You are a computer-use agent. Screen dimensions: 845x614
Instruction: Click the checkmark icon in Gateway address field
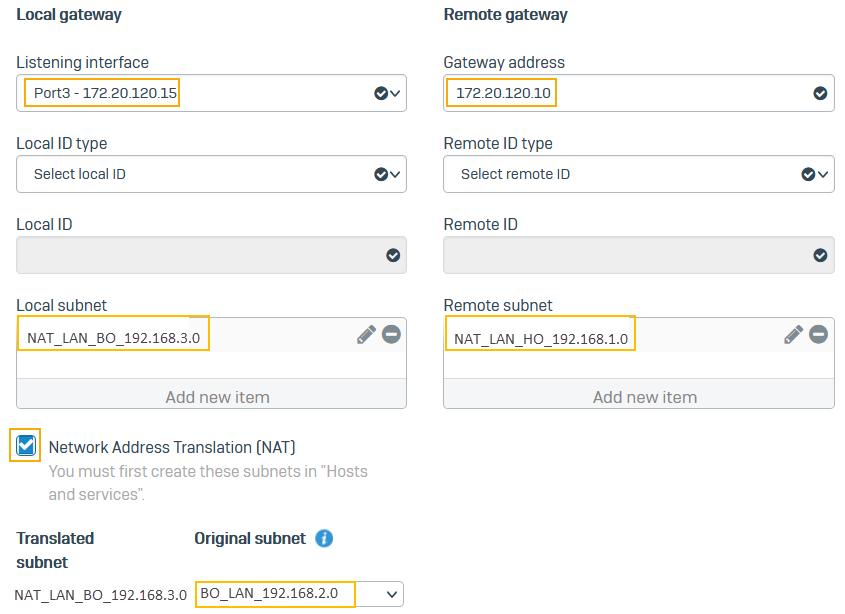coord(820,92)
